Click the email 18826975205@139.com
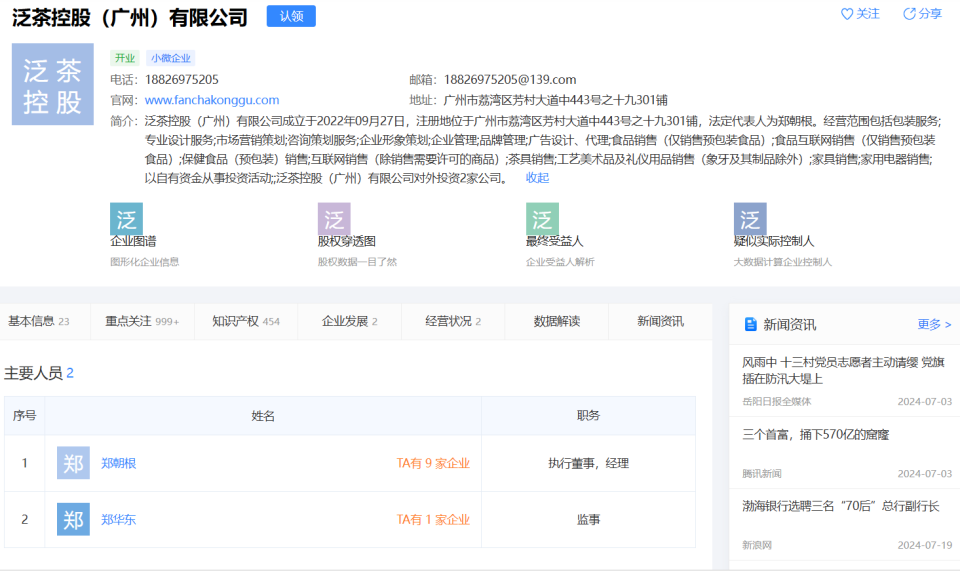 tap(510, 80)
